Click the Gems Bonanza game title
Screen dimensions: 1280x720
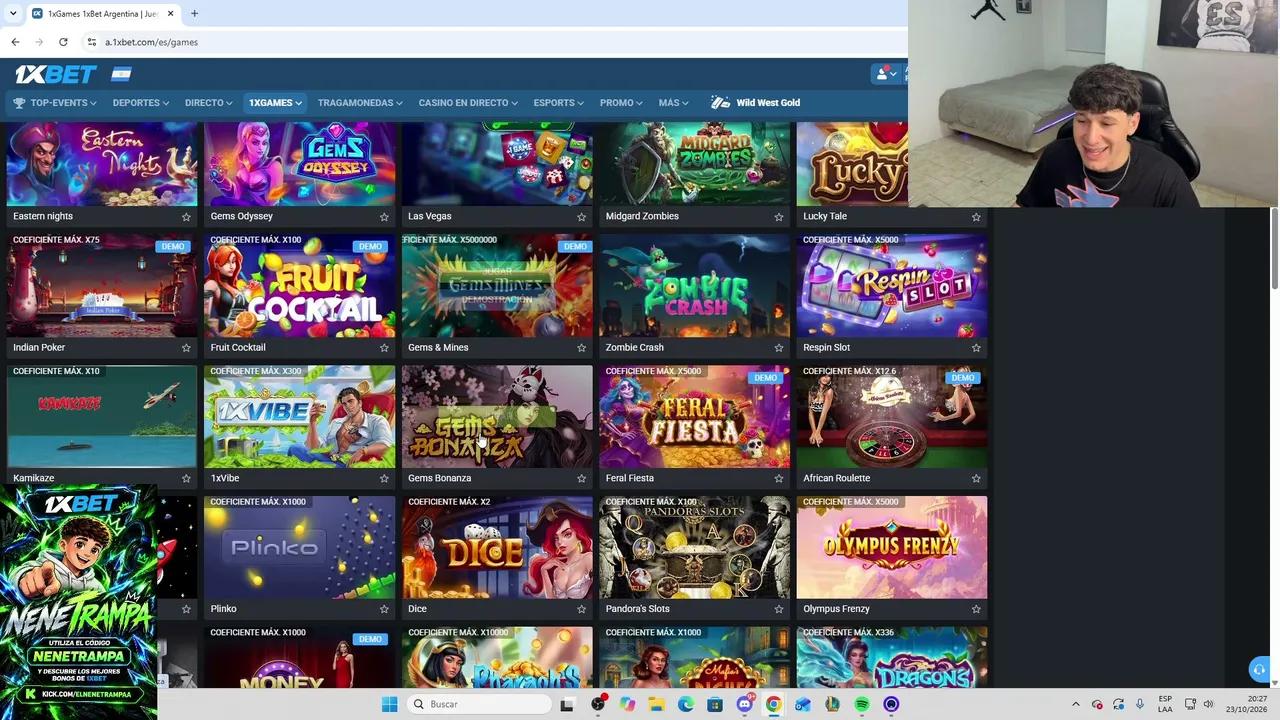point(439,478)
